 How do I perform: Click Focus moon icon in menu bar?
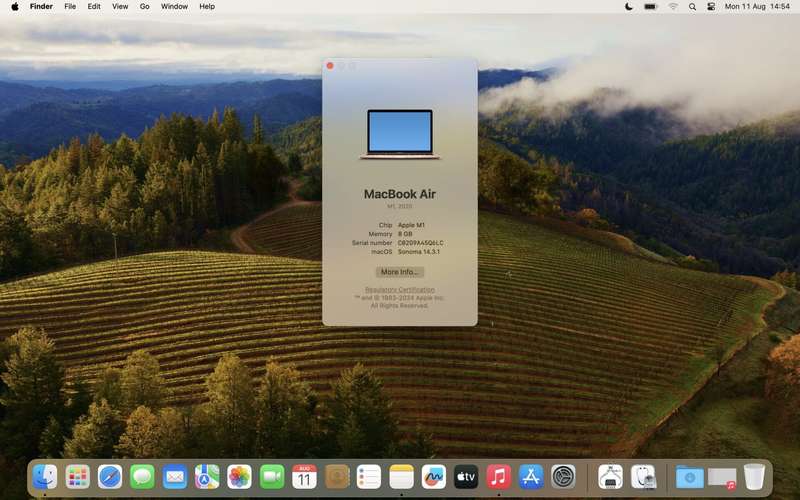click(x=629, y=7)
